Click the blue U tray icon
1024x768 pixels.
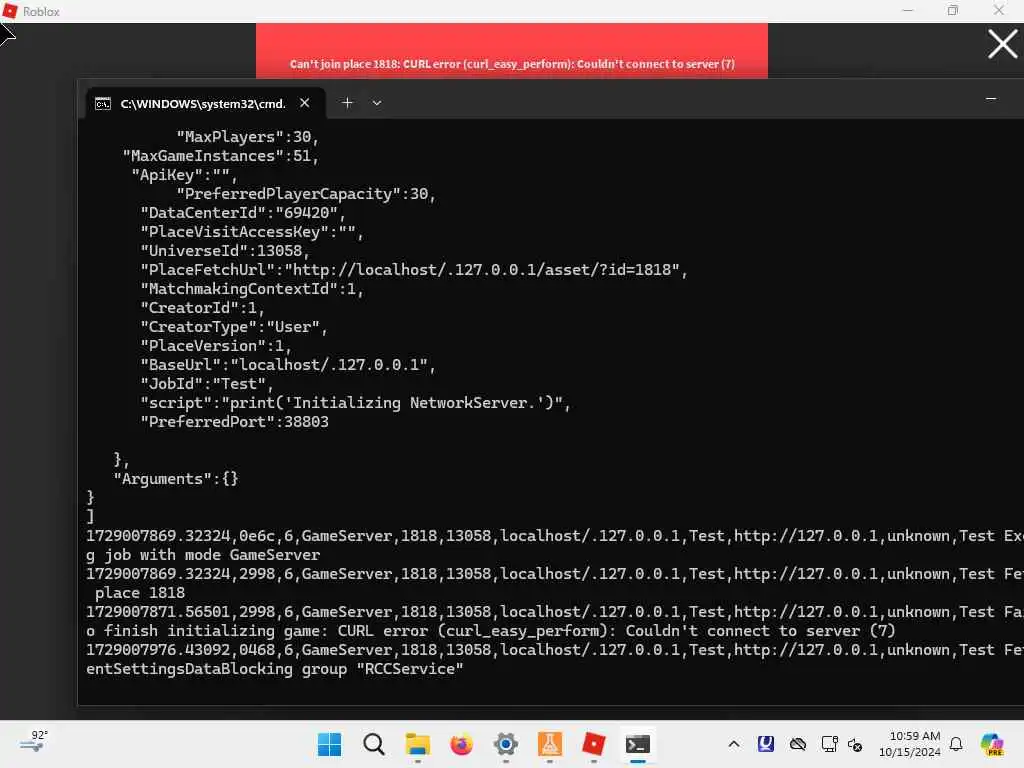[765, 744]
